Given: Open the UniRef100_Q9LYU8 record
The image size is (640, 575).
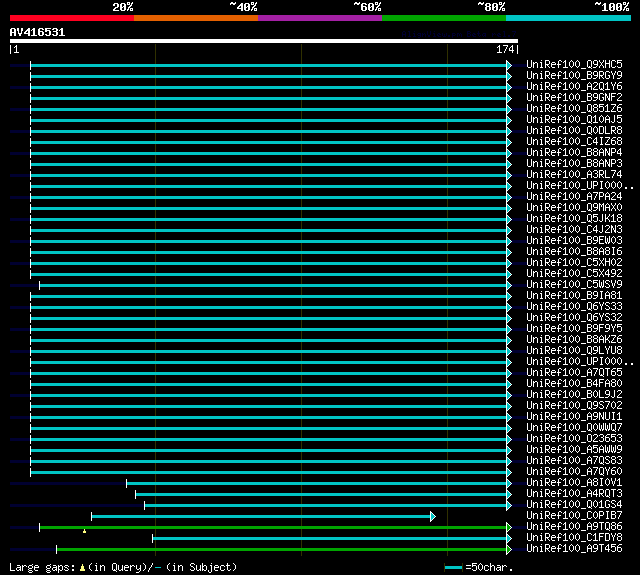Looking at the screenshot, I should 574,351.
